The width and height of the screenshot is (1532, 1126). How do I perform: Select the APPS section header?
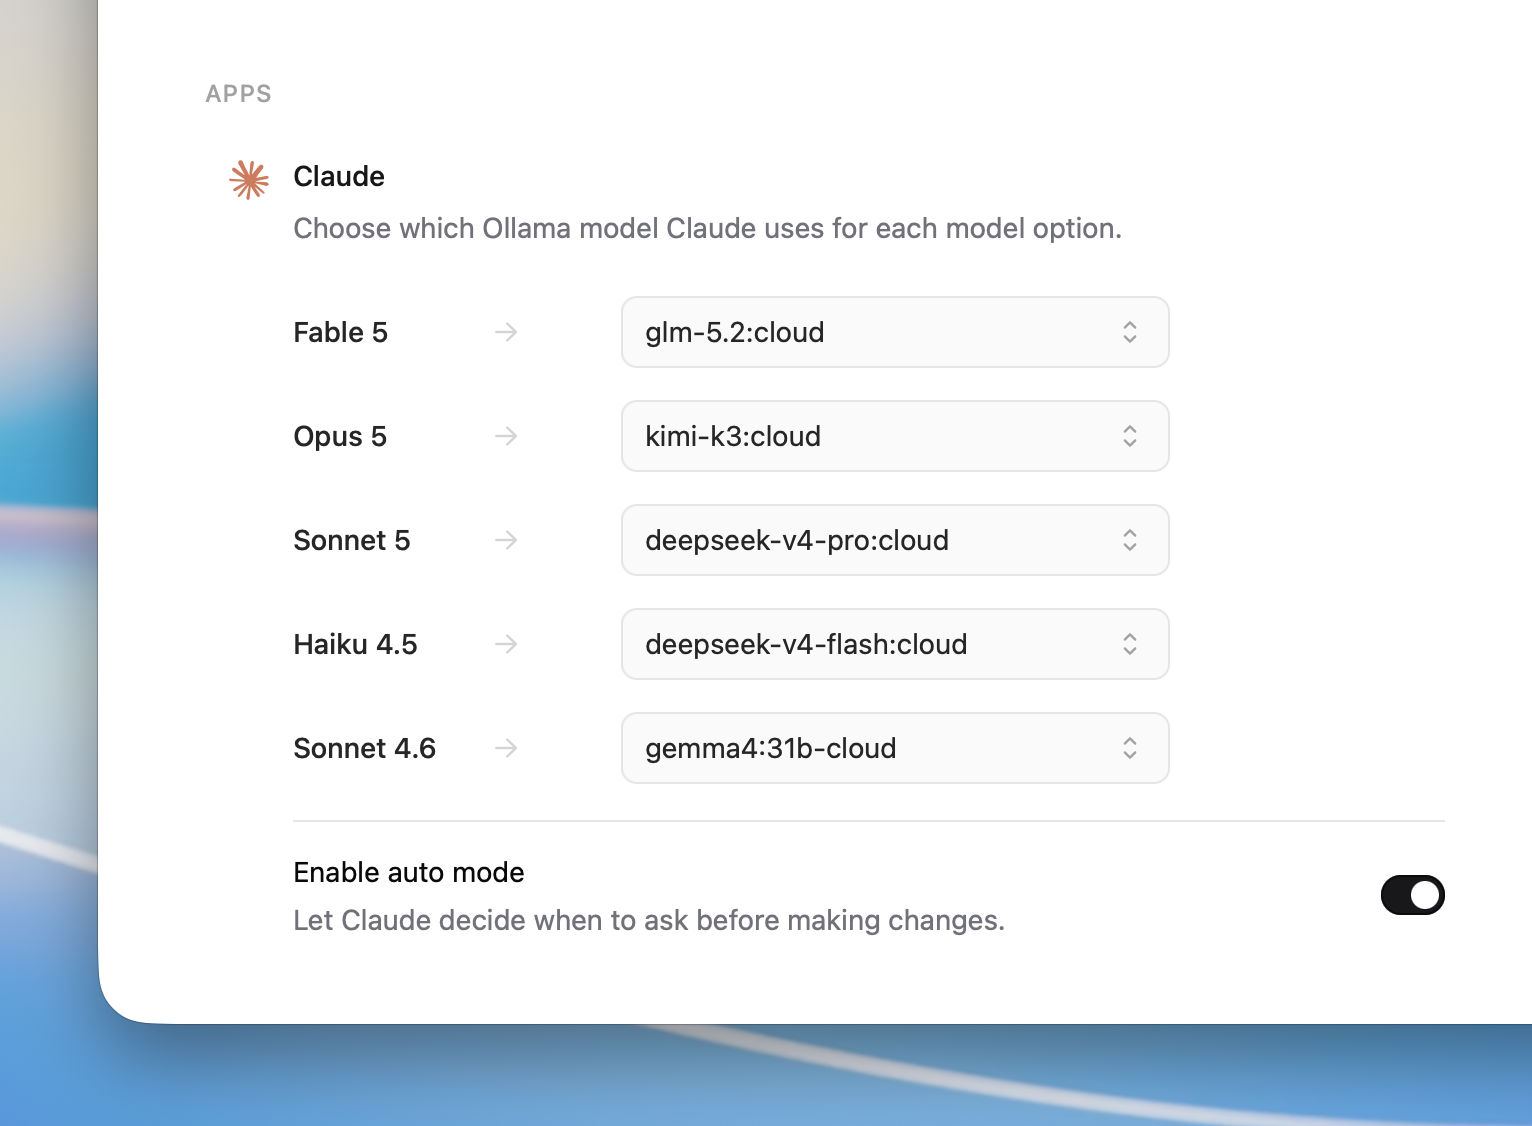tap(238, 94)
